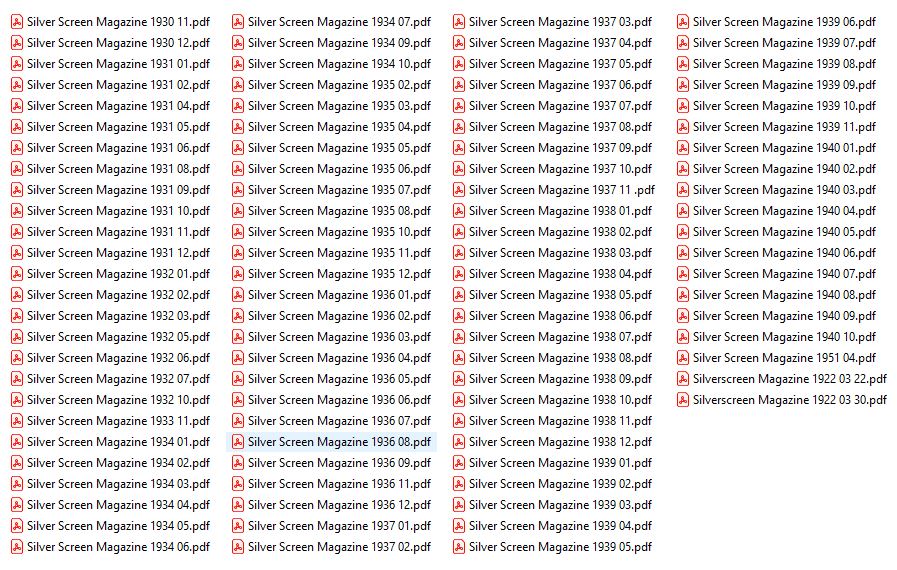Click PDF icon of Silver Screen Magazine 1934 06.pdf
The width and height of the screenshot is (897, 570).
[17, 547]
